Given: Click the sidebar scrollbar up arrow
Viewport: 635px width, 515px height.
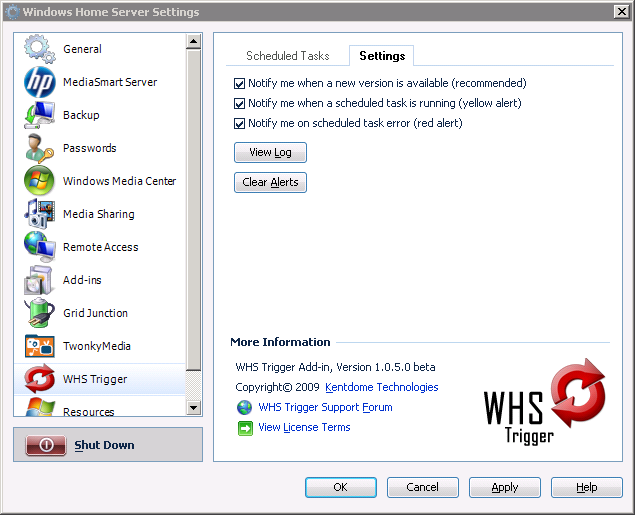Looking at the screenshot, I should point(194,41).
